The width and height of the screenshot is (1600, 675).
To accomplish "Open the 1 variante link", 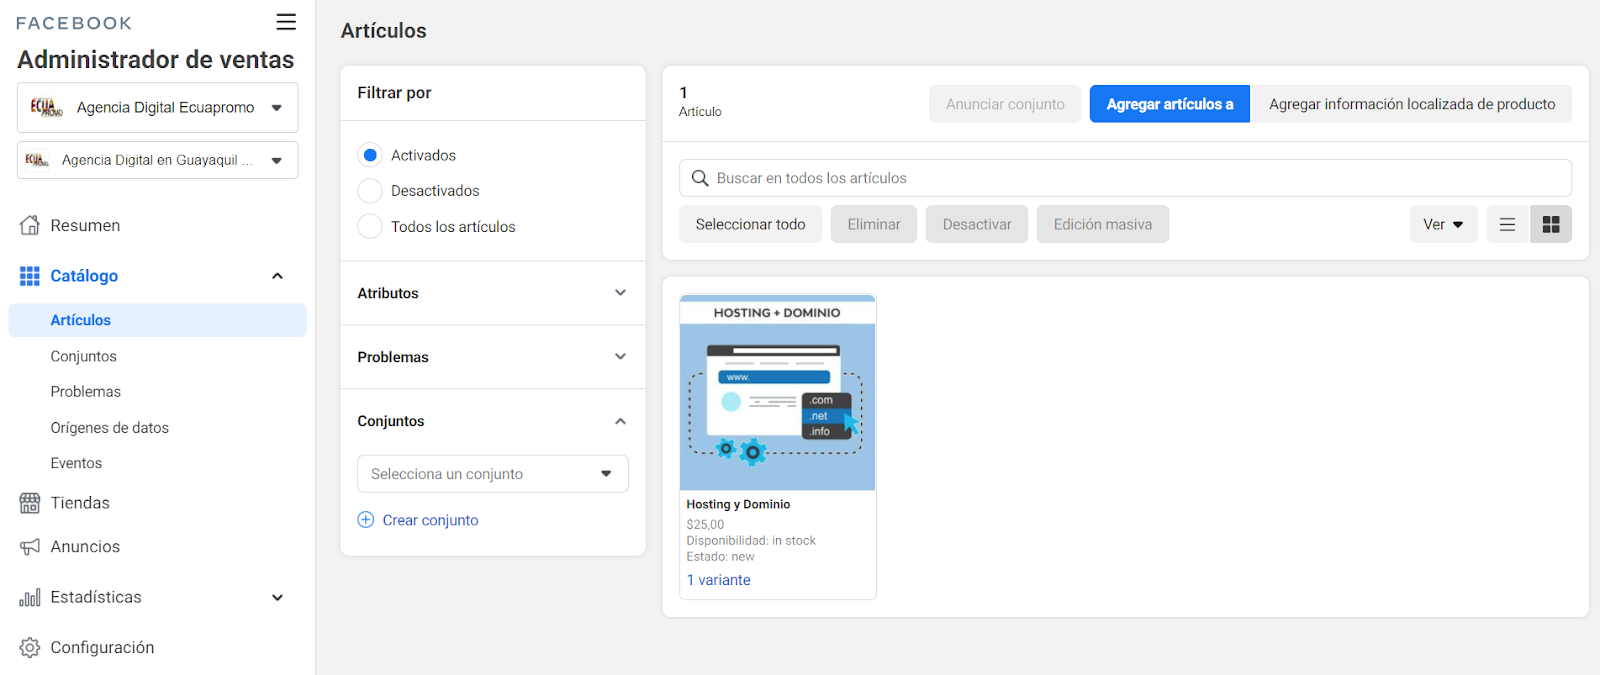I will [718, 580].
